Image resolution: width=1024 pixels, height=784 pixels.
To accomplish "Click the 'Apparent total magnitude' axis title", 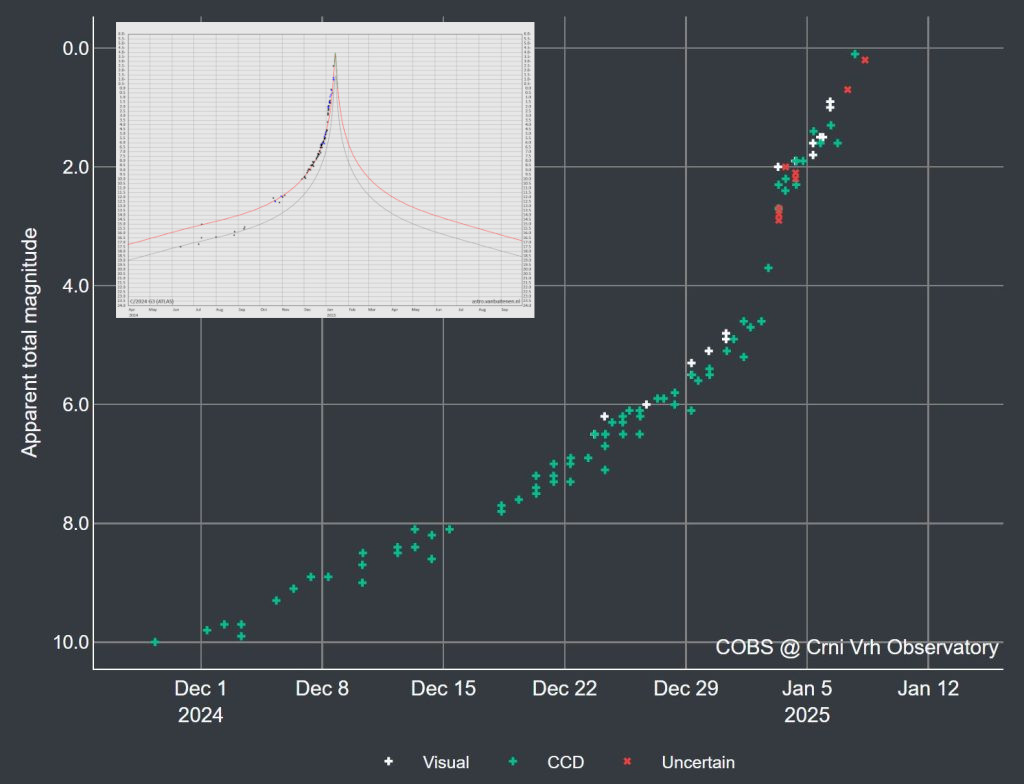I will 29,342.
